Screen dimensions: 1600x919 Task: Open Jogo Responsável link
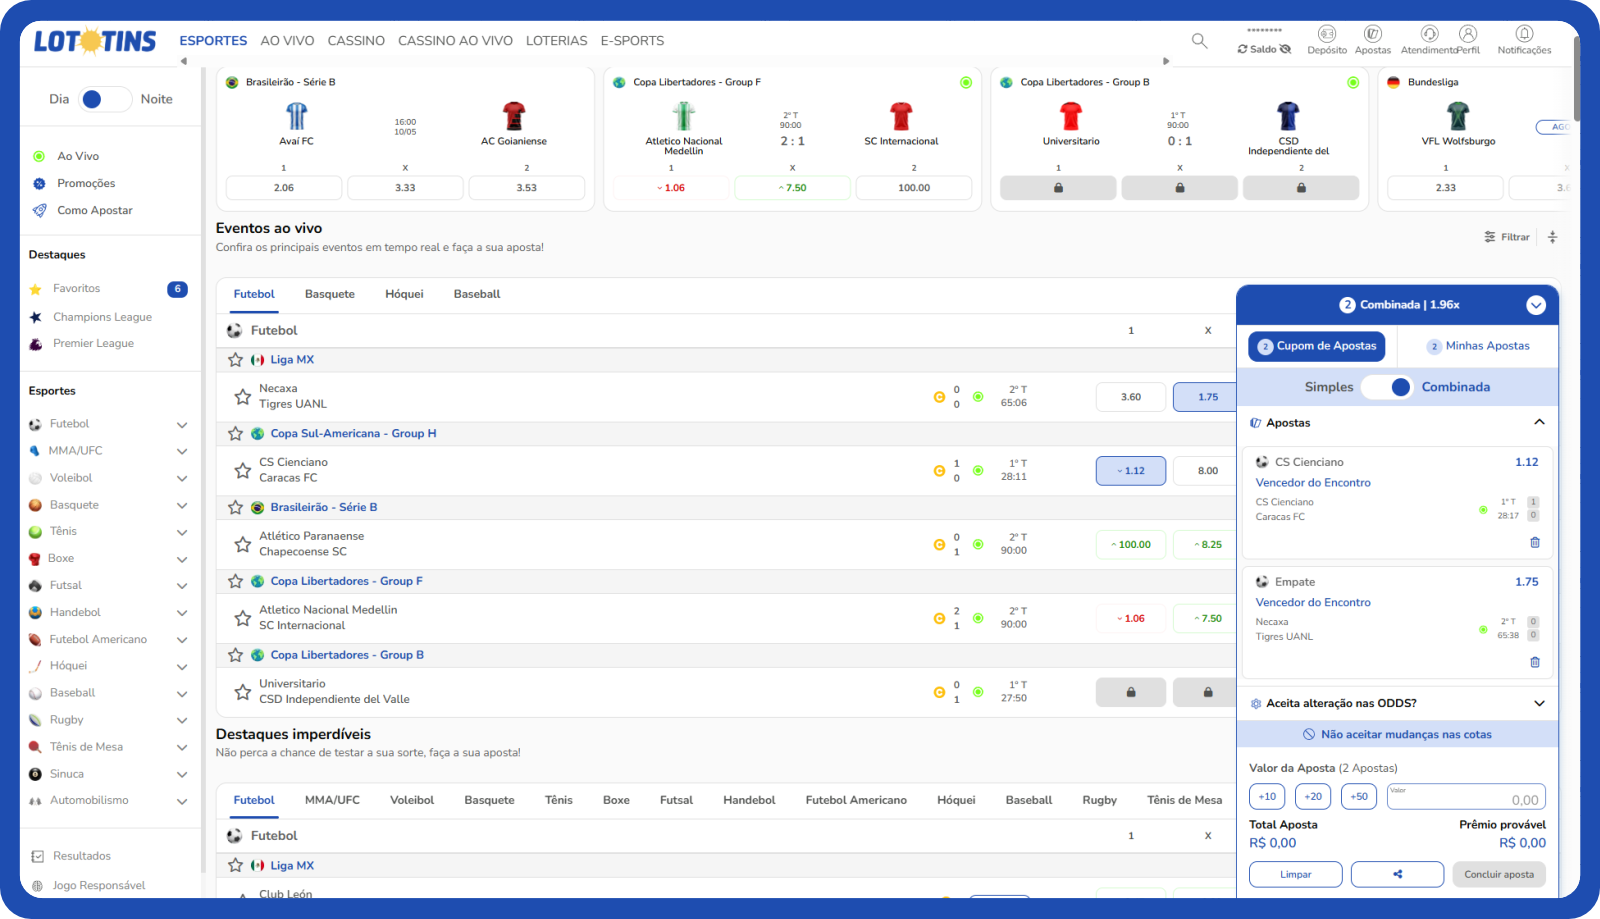pos(99,886)
